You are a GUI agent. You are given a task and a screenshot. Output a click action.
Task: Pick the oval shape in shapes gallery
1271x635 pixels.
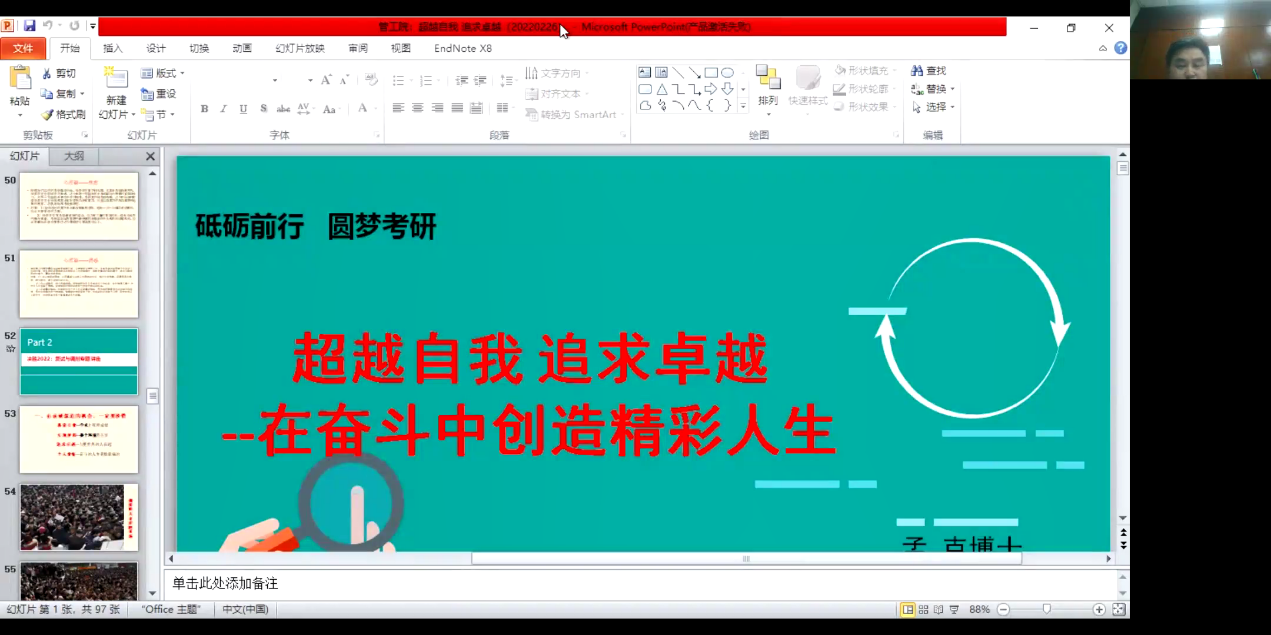tap(727, 73)
